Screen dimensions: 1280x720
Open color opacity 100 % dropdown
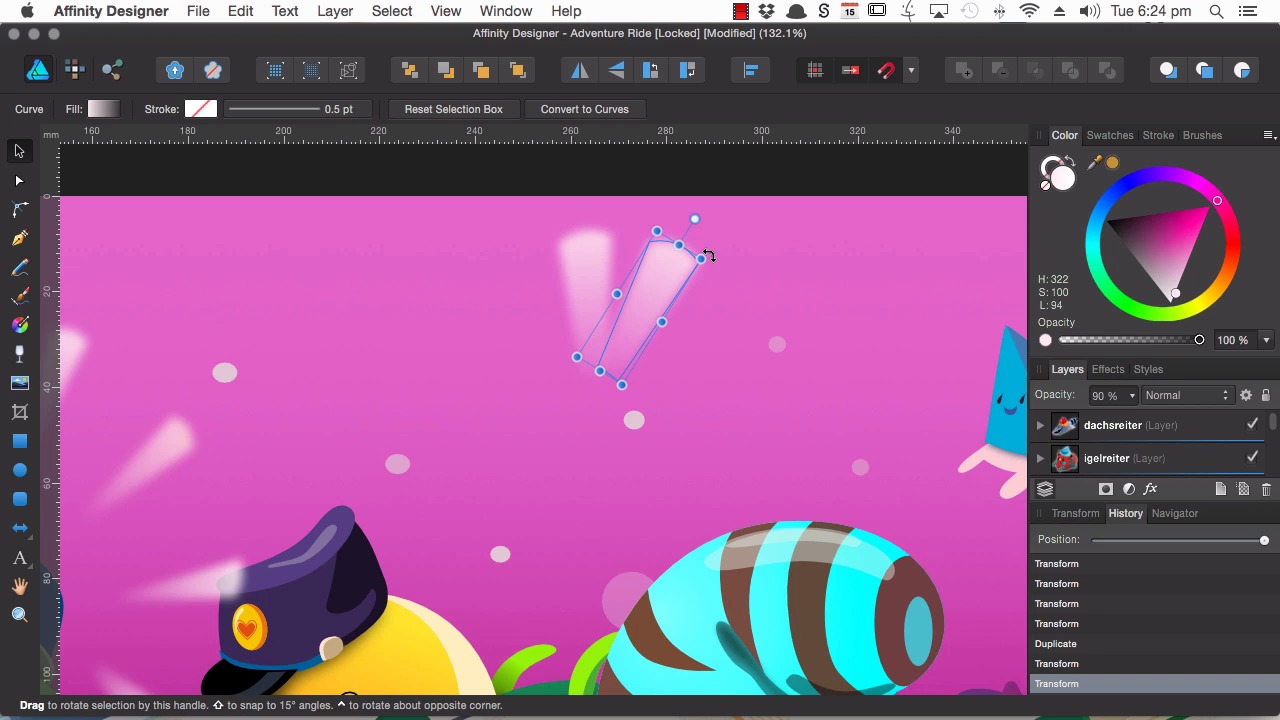tap(1266, 340)
